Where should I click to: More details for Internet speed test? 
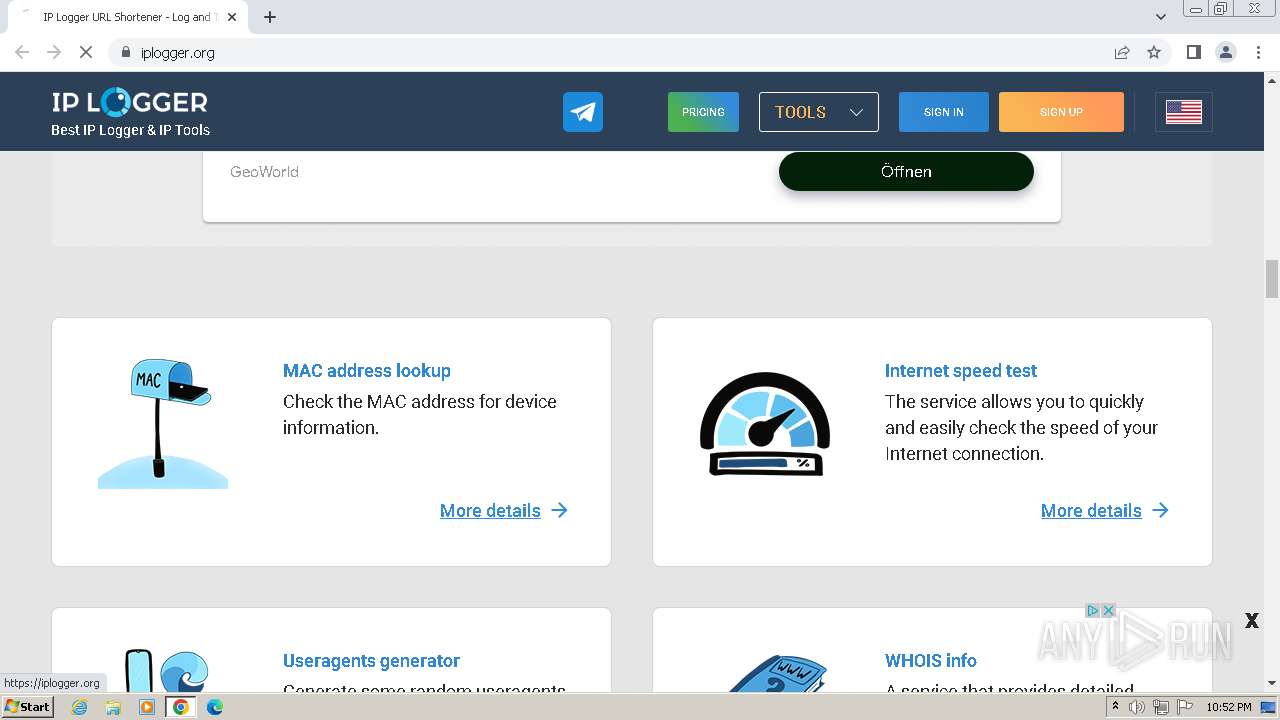pos(1105,511)
